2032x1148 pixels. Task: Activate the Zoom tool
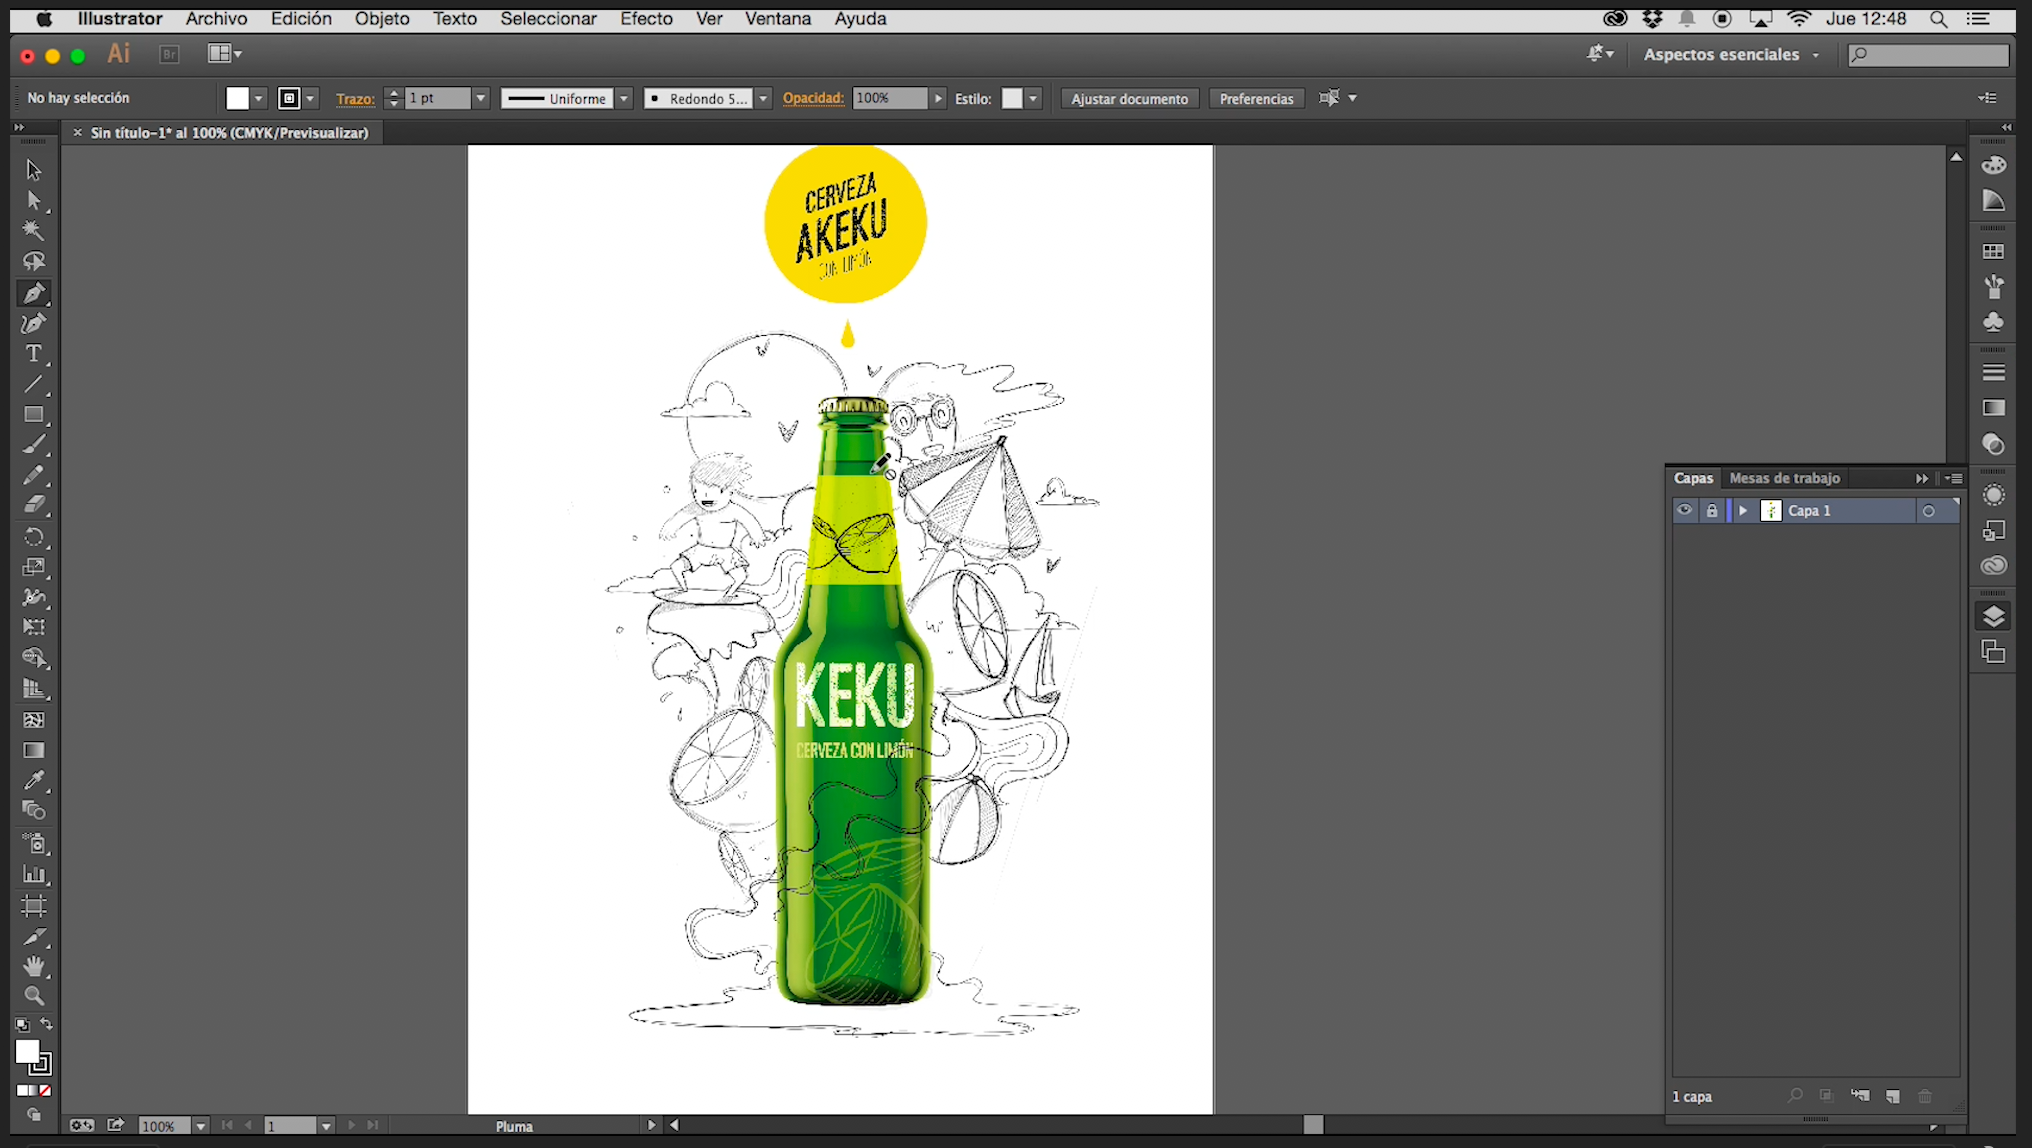coord(34,995)
